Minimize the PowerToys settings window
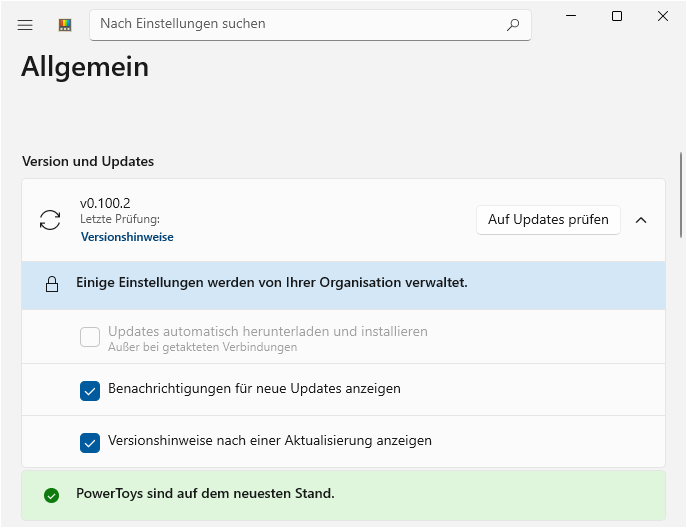687x528 pixels. (571, 16)
